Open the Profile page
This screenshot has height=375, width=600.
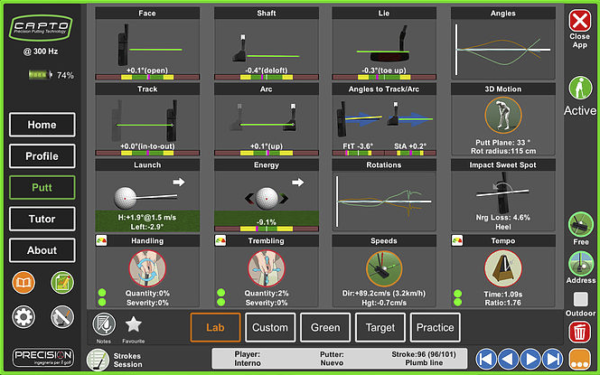coord(42,156)
